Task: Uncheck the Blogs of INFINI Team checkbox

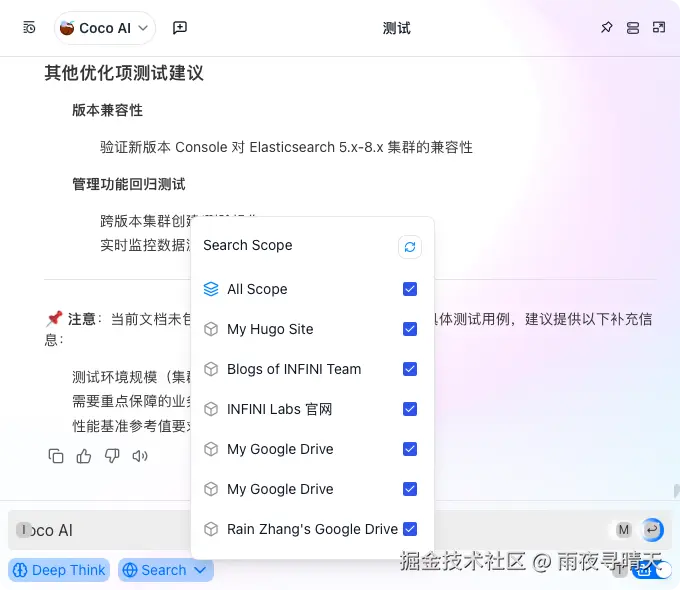Action: click(x=410, y=369)
